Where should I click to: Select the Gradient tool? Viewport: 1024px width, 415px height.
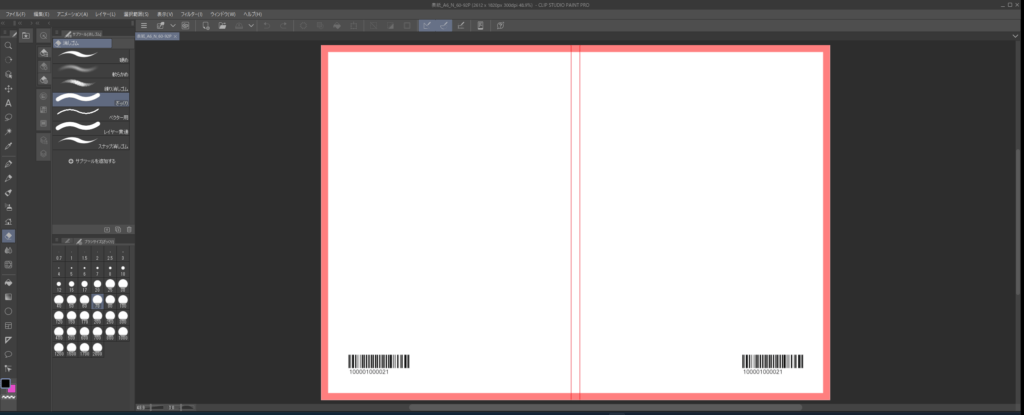(x=8, y=297)
